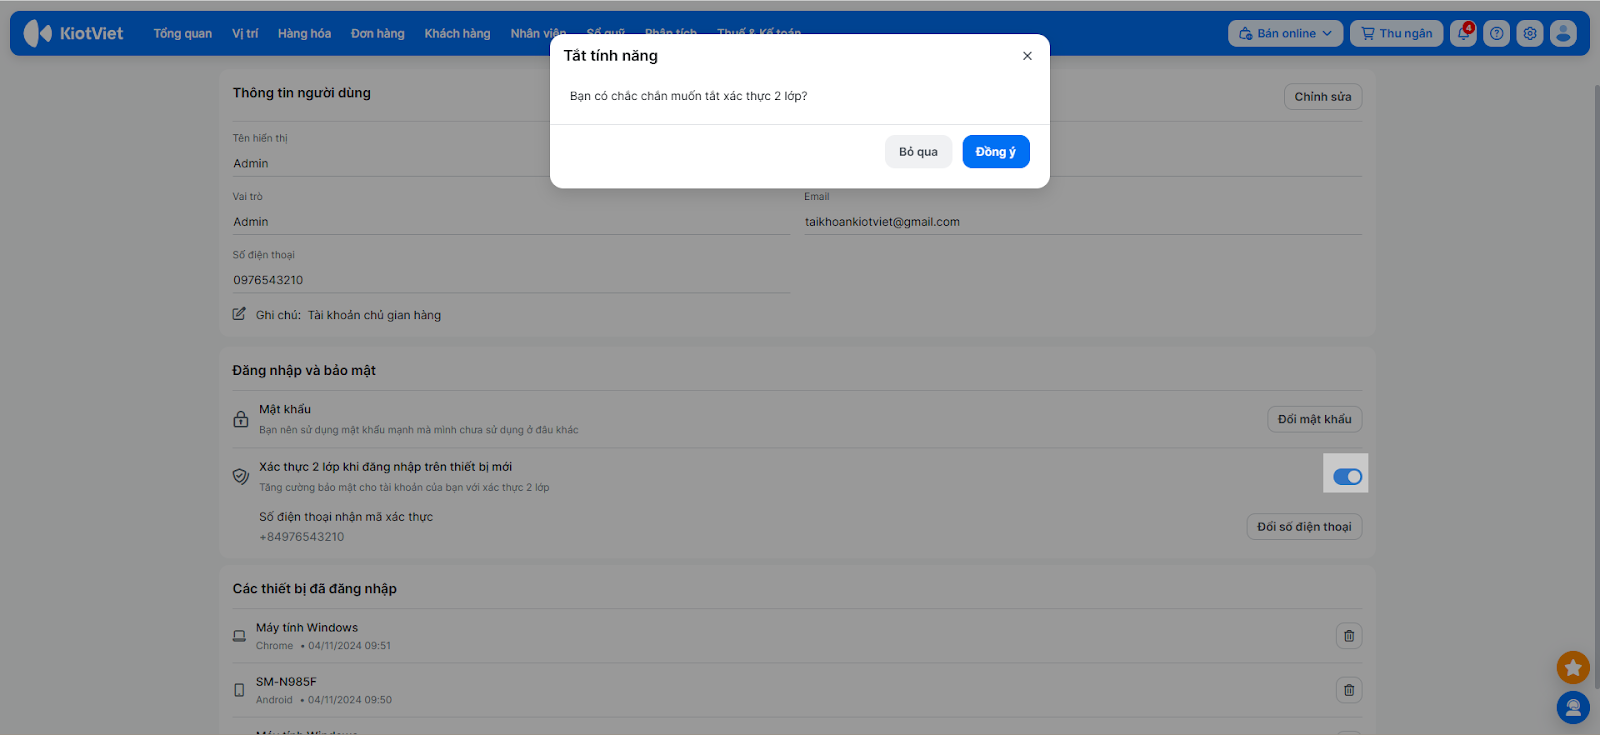Click the Số điện thoại nhận mã xác thực label
Viewport: 1600px width, 735px height.
pyautogui.click(x=346, y=517)
